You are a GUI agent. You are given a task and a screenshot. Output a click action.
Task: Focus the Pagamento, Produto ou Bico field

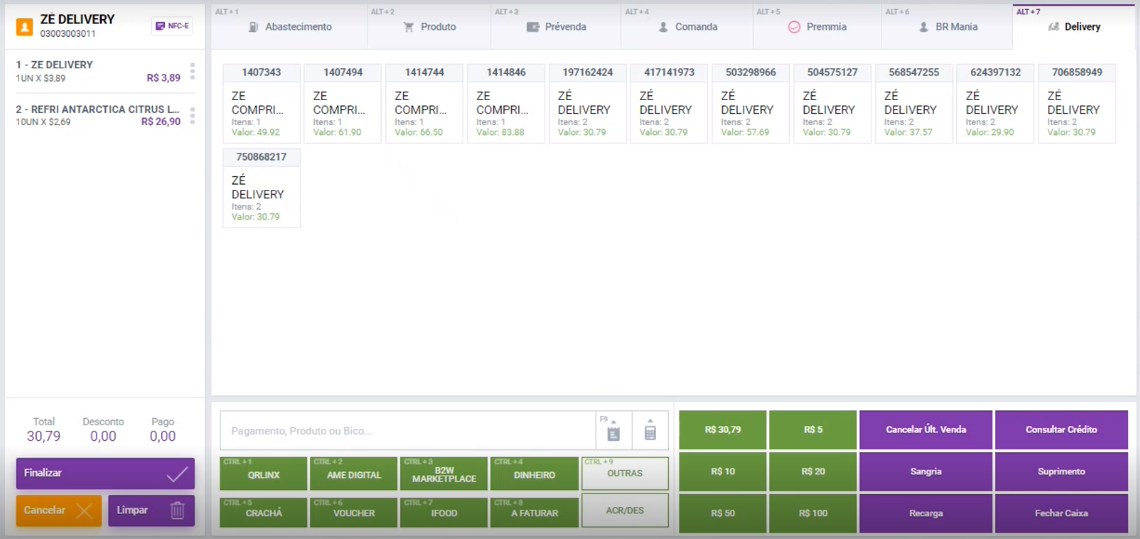pyautogui.click(x=408, y=431)
